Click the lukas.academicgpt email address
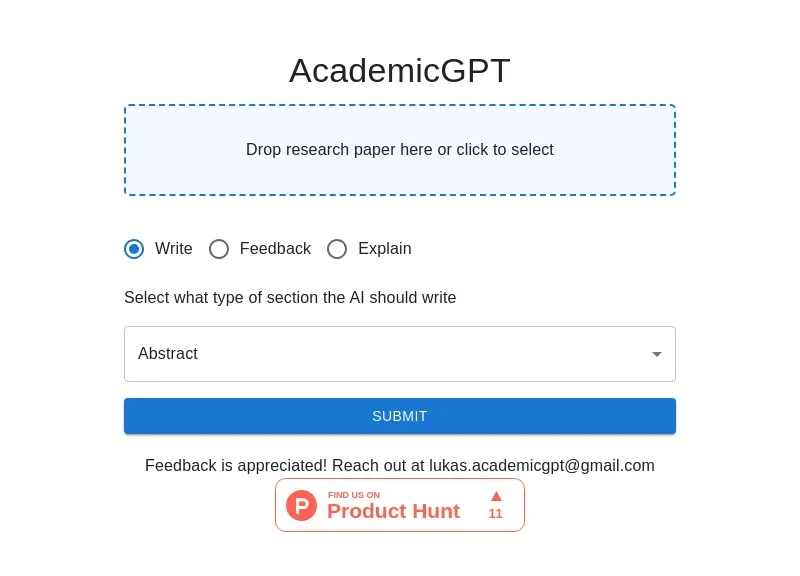The height and width of the screenshot is (576, 800). tap(543, 465)
